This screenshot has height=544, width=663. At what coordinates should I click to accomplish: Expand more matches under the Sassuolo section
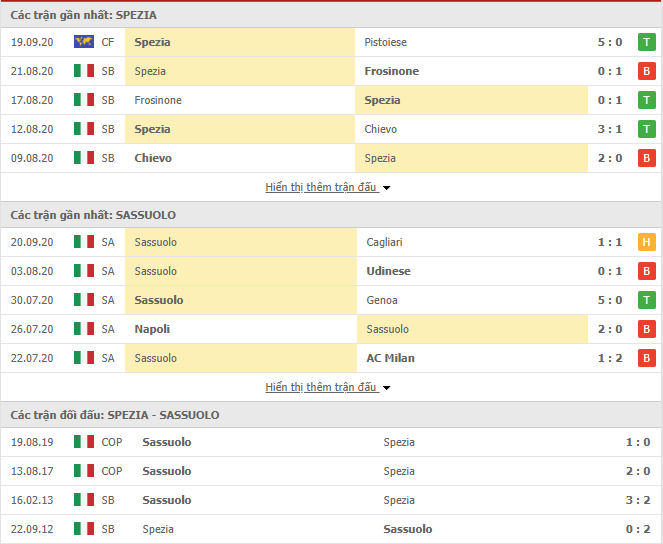point(321,387)
